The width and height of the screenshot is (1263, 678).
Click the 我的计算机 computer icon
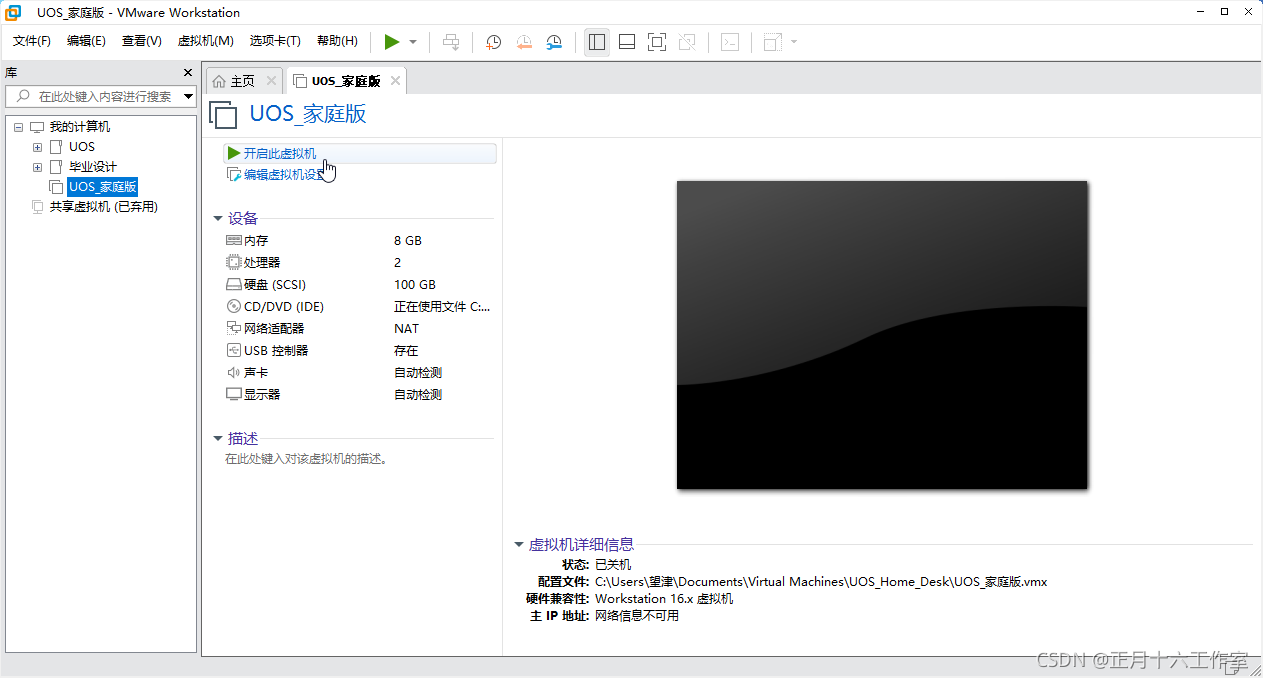tap(37, 127)
